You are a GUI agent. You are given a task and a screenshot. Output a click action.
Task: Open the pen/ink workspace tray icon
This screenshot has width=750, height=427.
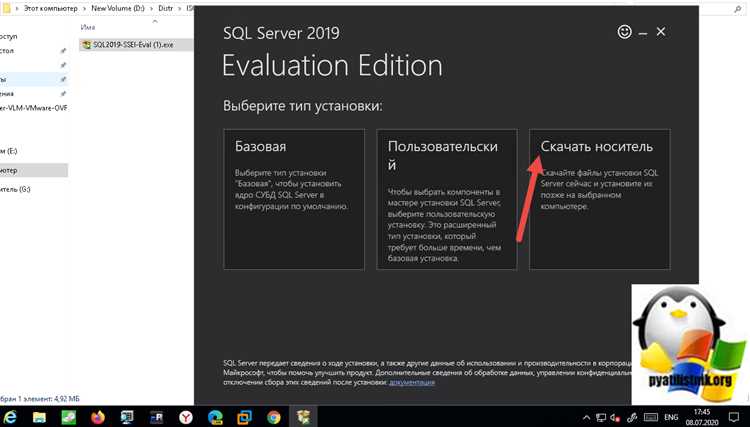pos(632,417)
